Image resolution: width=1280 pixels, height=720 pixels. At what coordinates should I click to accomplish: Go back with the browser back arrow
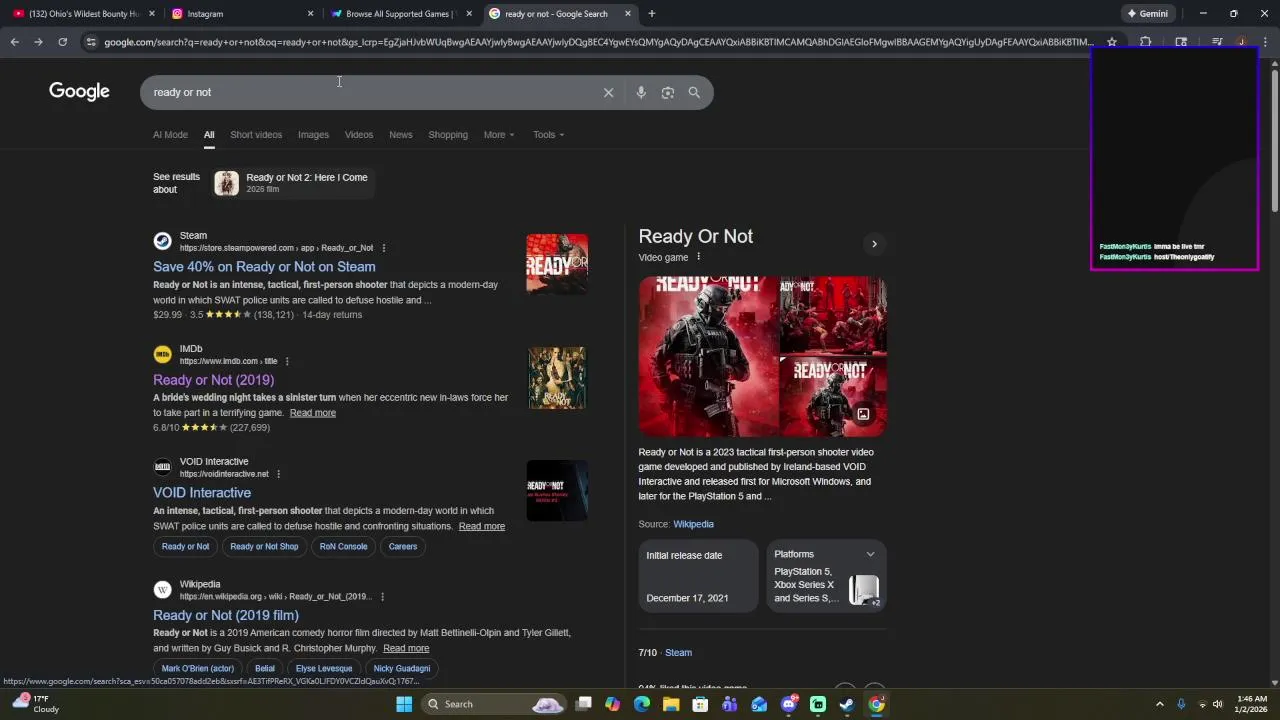(x=14, y=42)
